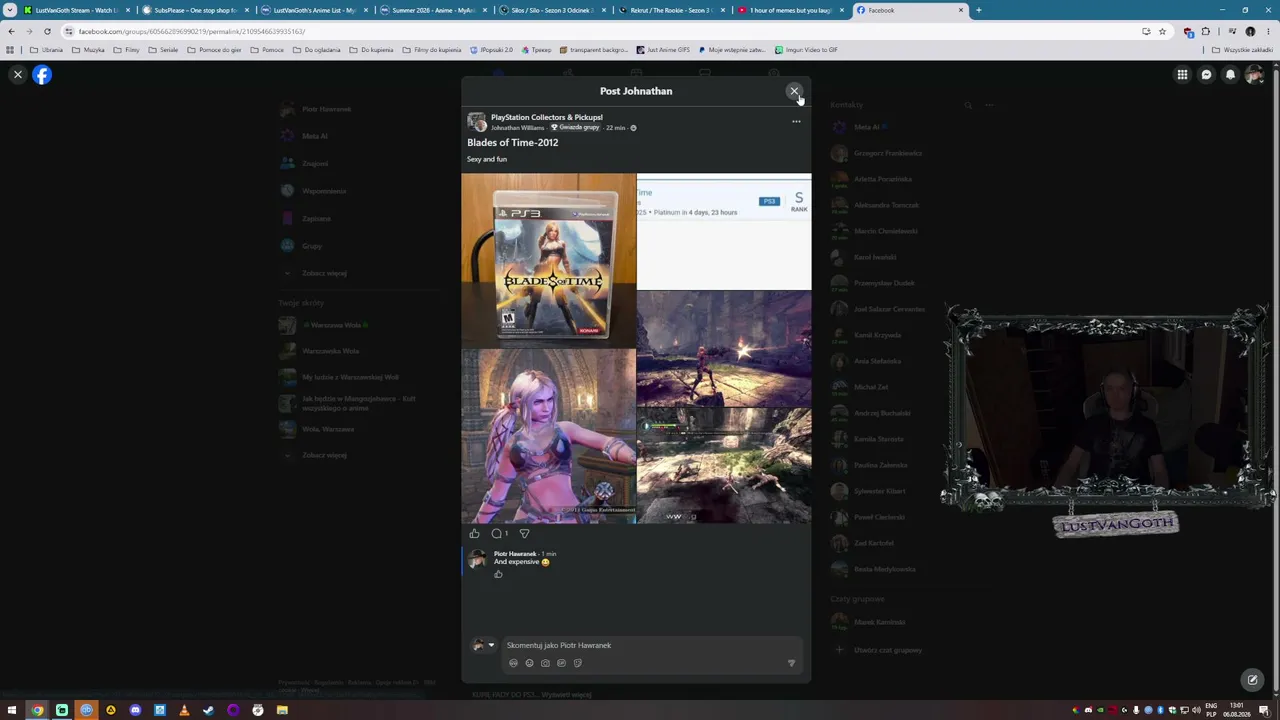Open the character render image
Screen dimensions: 1280x720
point(548,436)
